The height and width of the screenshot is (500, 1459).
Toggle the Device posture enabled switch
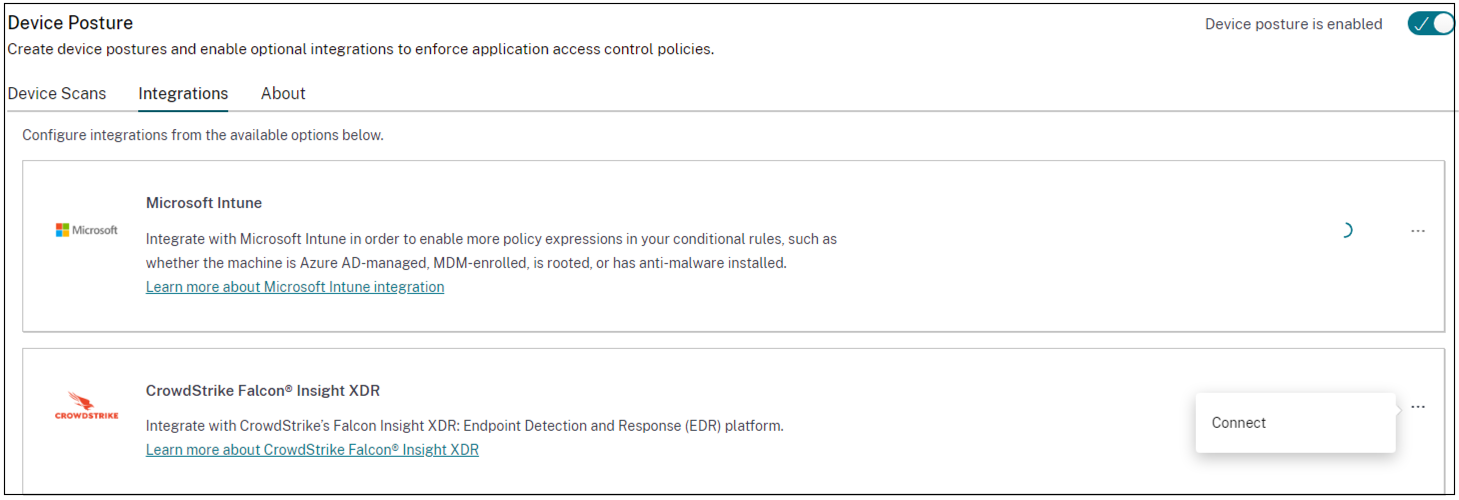(x=1430, y=24)
